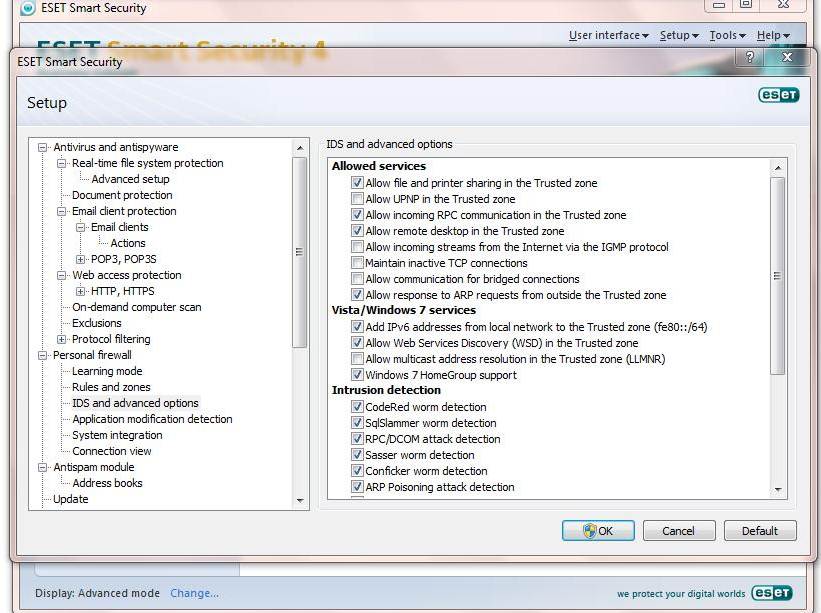Open Learning mode settings
821x613 pixels.
tap(107, 371)
